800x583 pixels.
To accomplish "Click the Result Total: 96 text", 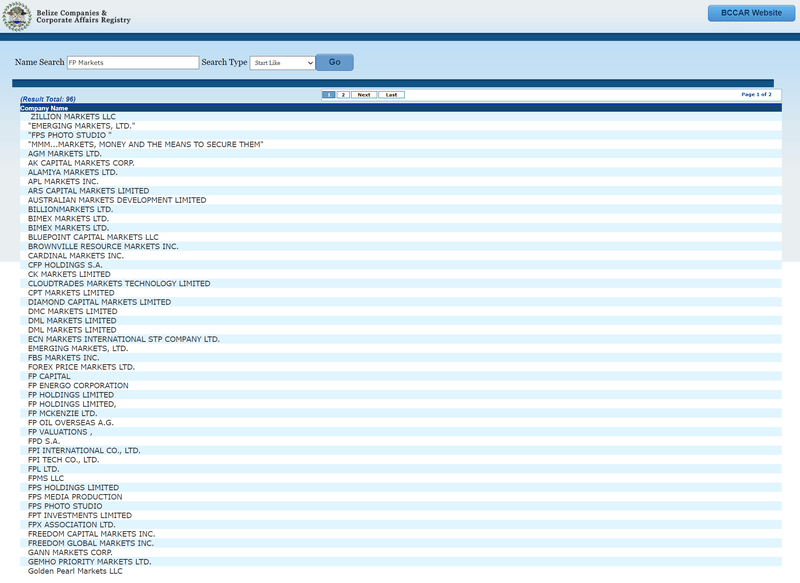I will click(x=48, y=99).
